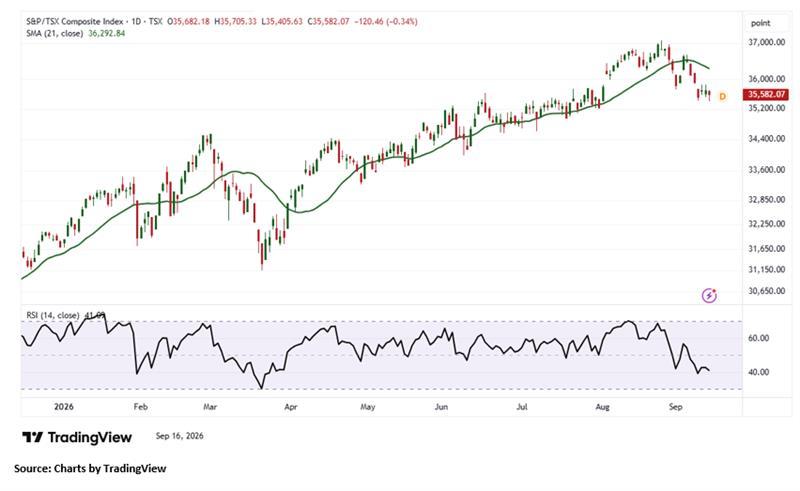Click the 32,250.00 price axis label
Viewport: 800px width, 491px height.
(x=766, y=224)
